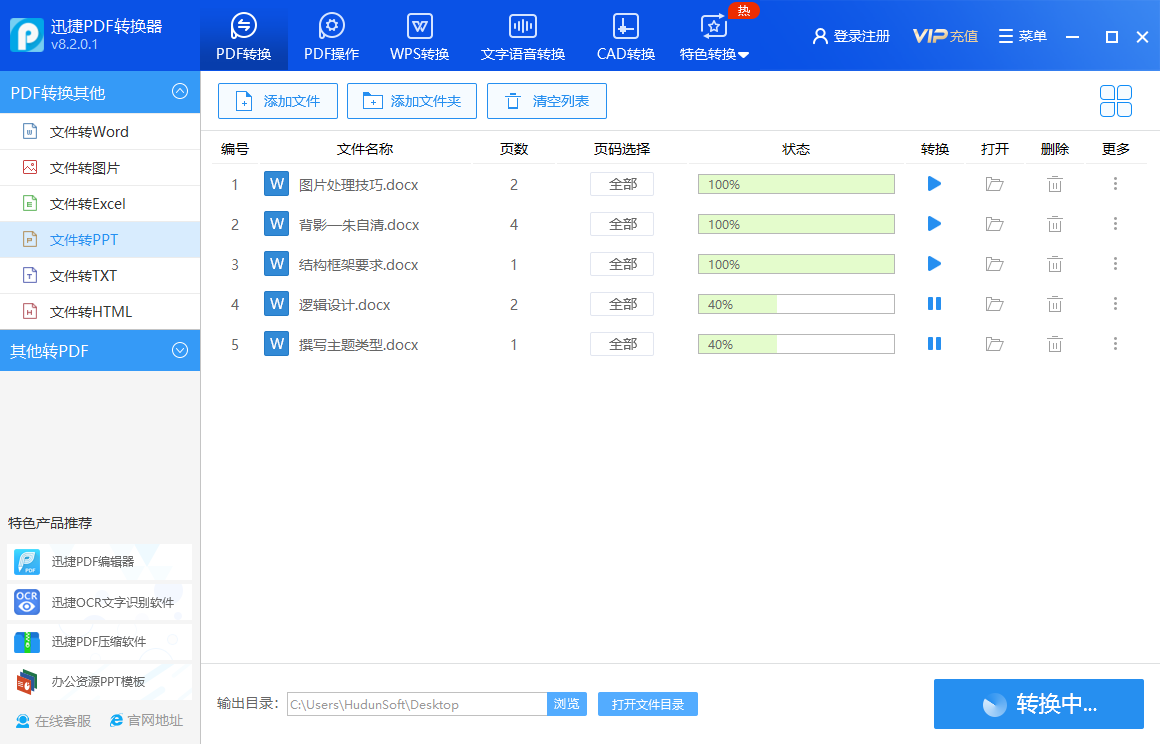Switch to the PDF转换 tab
The height and width of the screenshot is (744, 1160).
[x=243, y=36]
